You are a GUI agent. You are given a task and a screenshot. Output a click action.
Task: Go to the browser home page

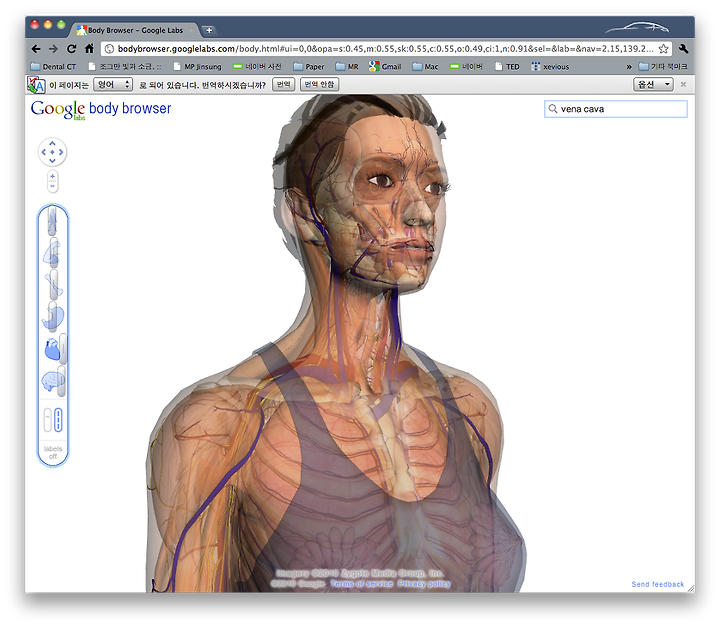pyautogui.click(x=89, y=48)
